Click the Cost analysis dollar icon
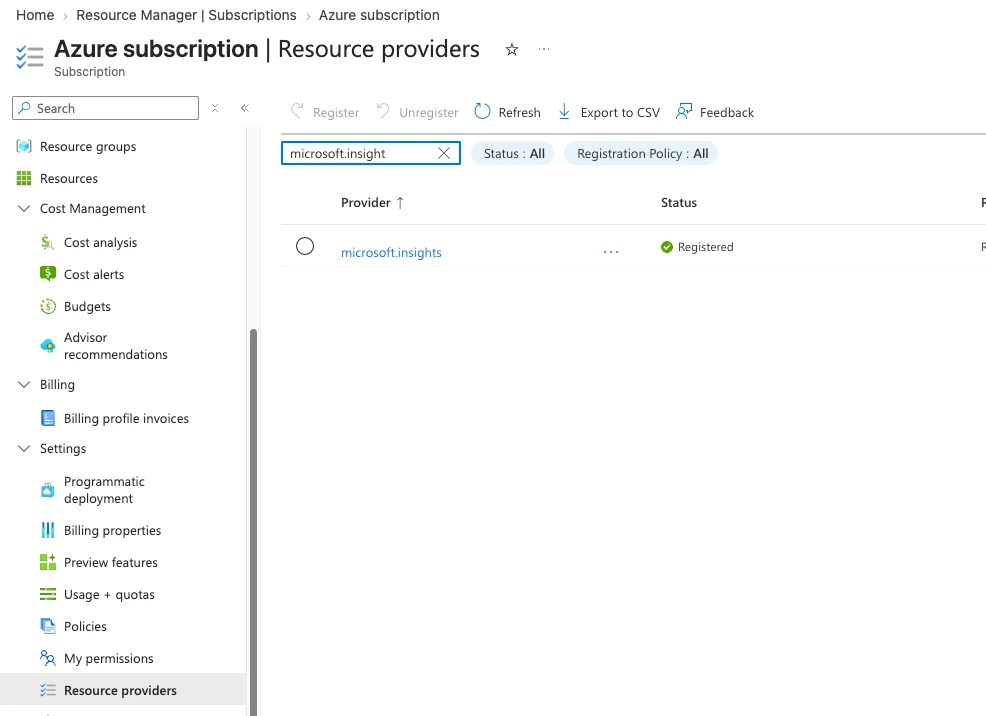Screen dimensions: 986x716 point(48,243)
